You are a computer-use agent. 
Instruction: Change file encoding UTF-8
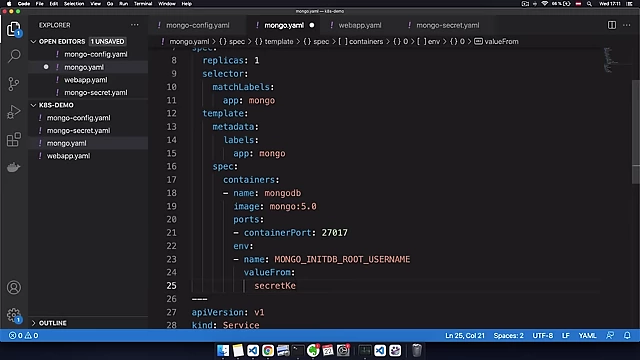pos(542,336)
